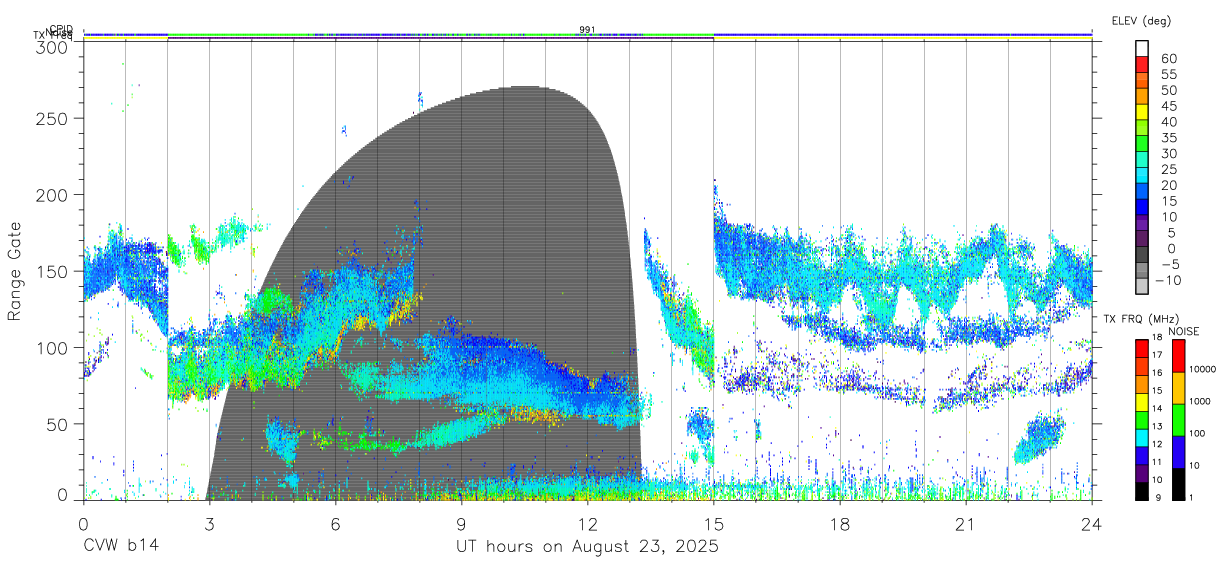
Task: Click the '18' label on the TX FRQ scale
Action: [x=1157, y=337]
